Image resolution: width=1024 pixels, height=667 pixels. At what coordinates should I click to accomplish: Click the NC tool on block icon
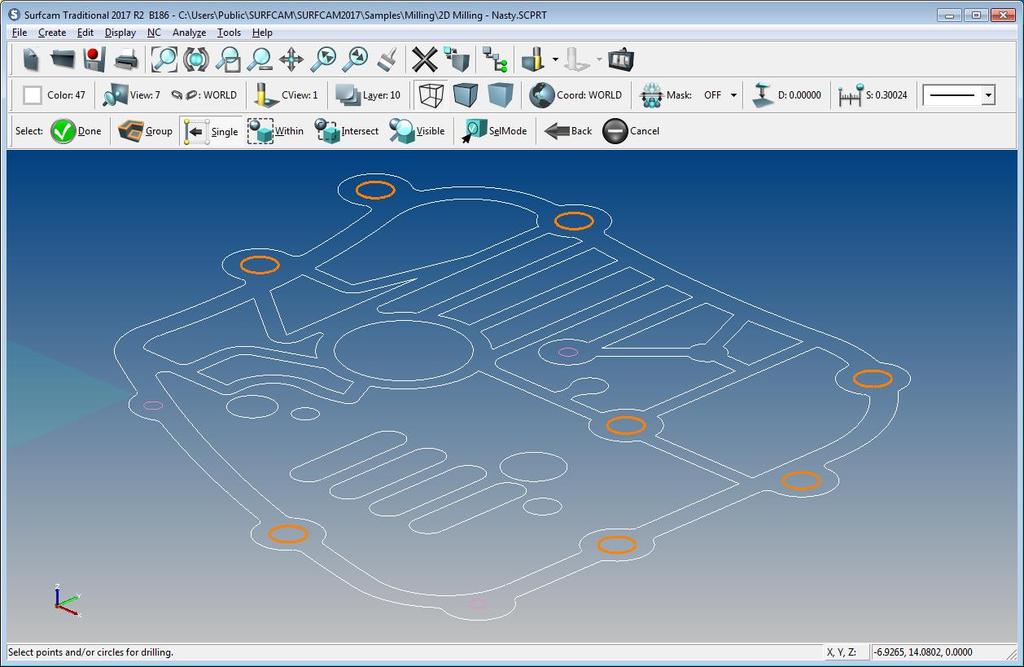point(533,59)
